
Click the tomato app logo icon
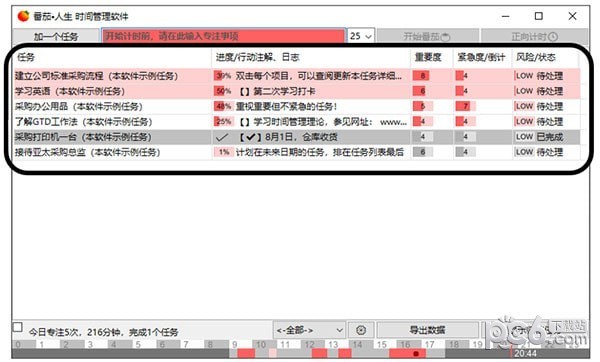pyautogui.click(x=23, y=16)
